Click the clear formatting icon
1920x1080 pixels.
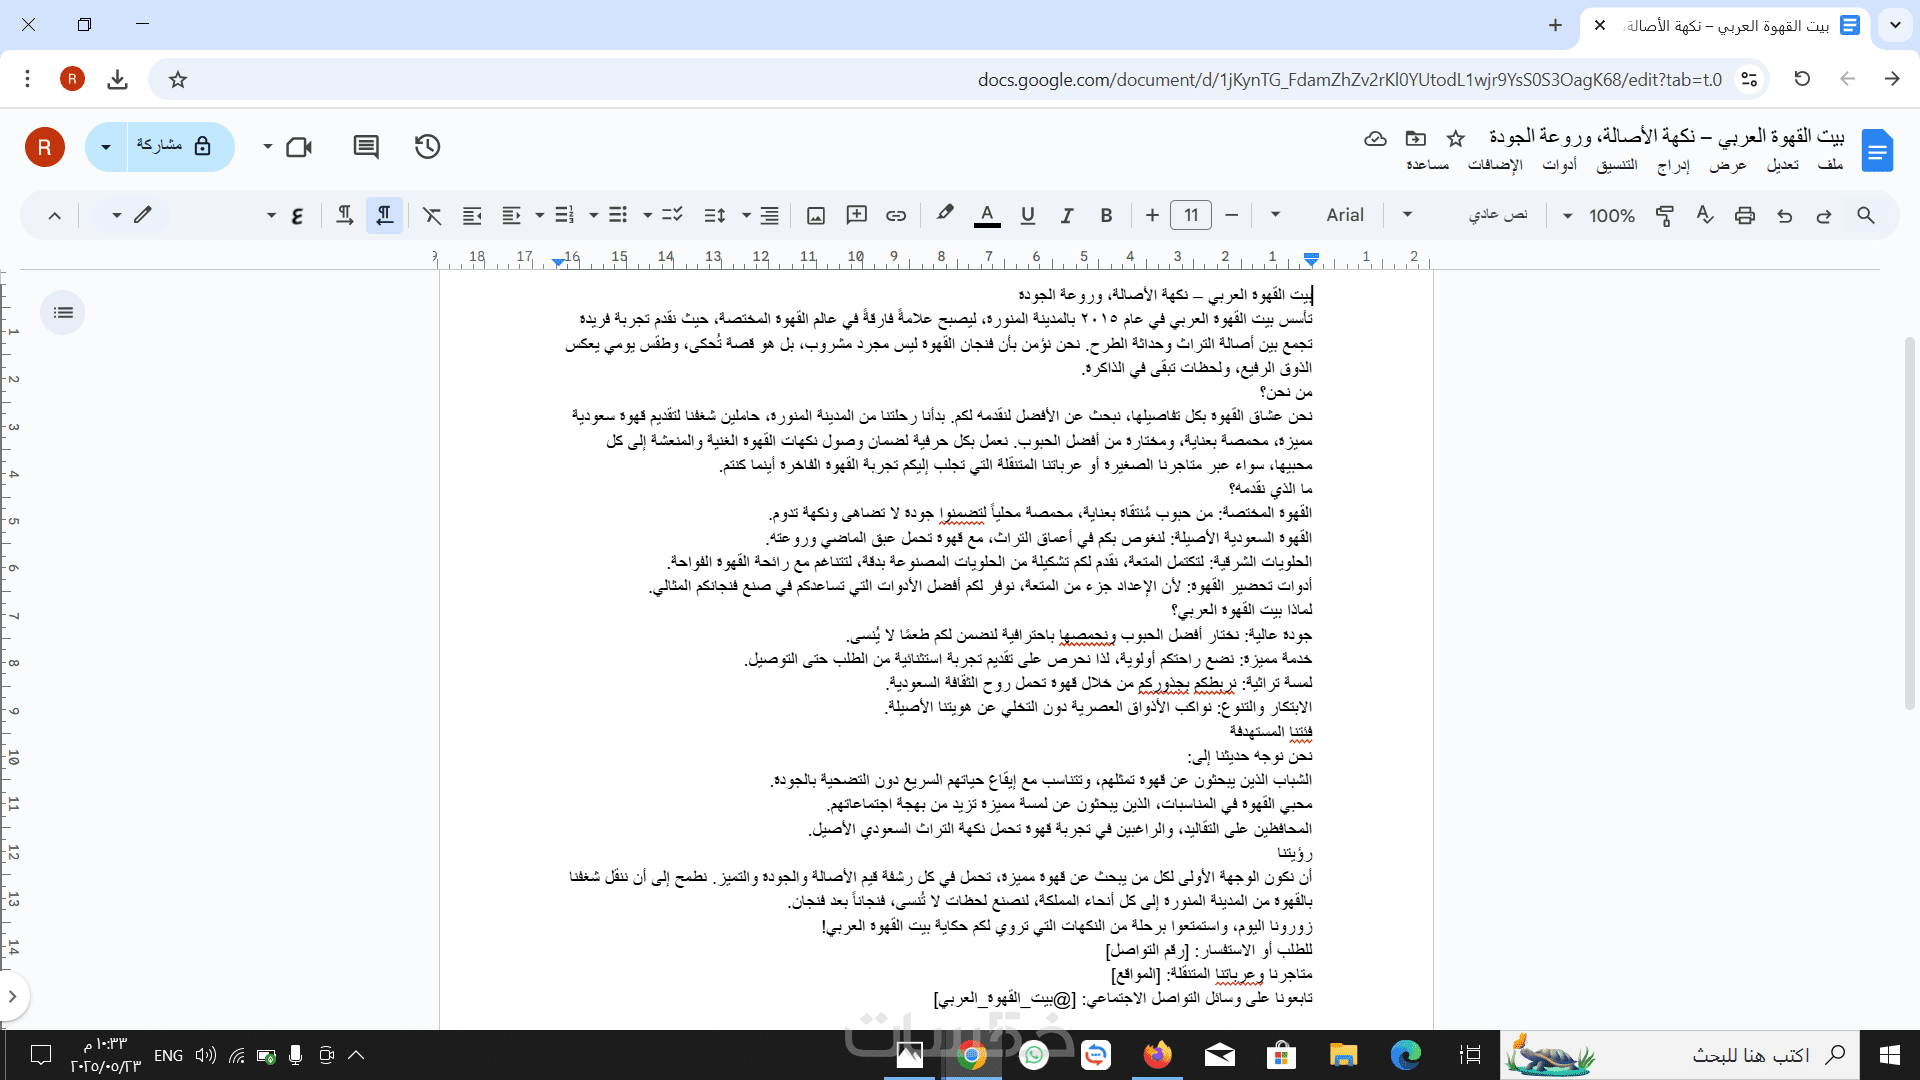click(432, 215)
